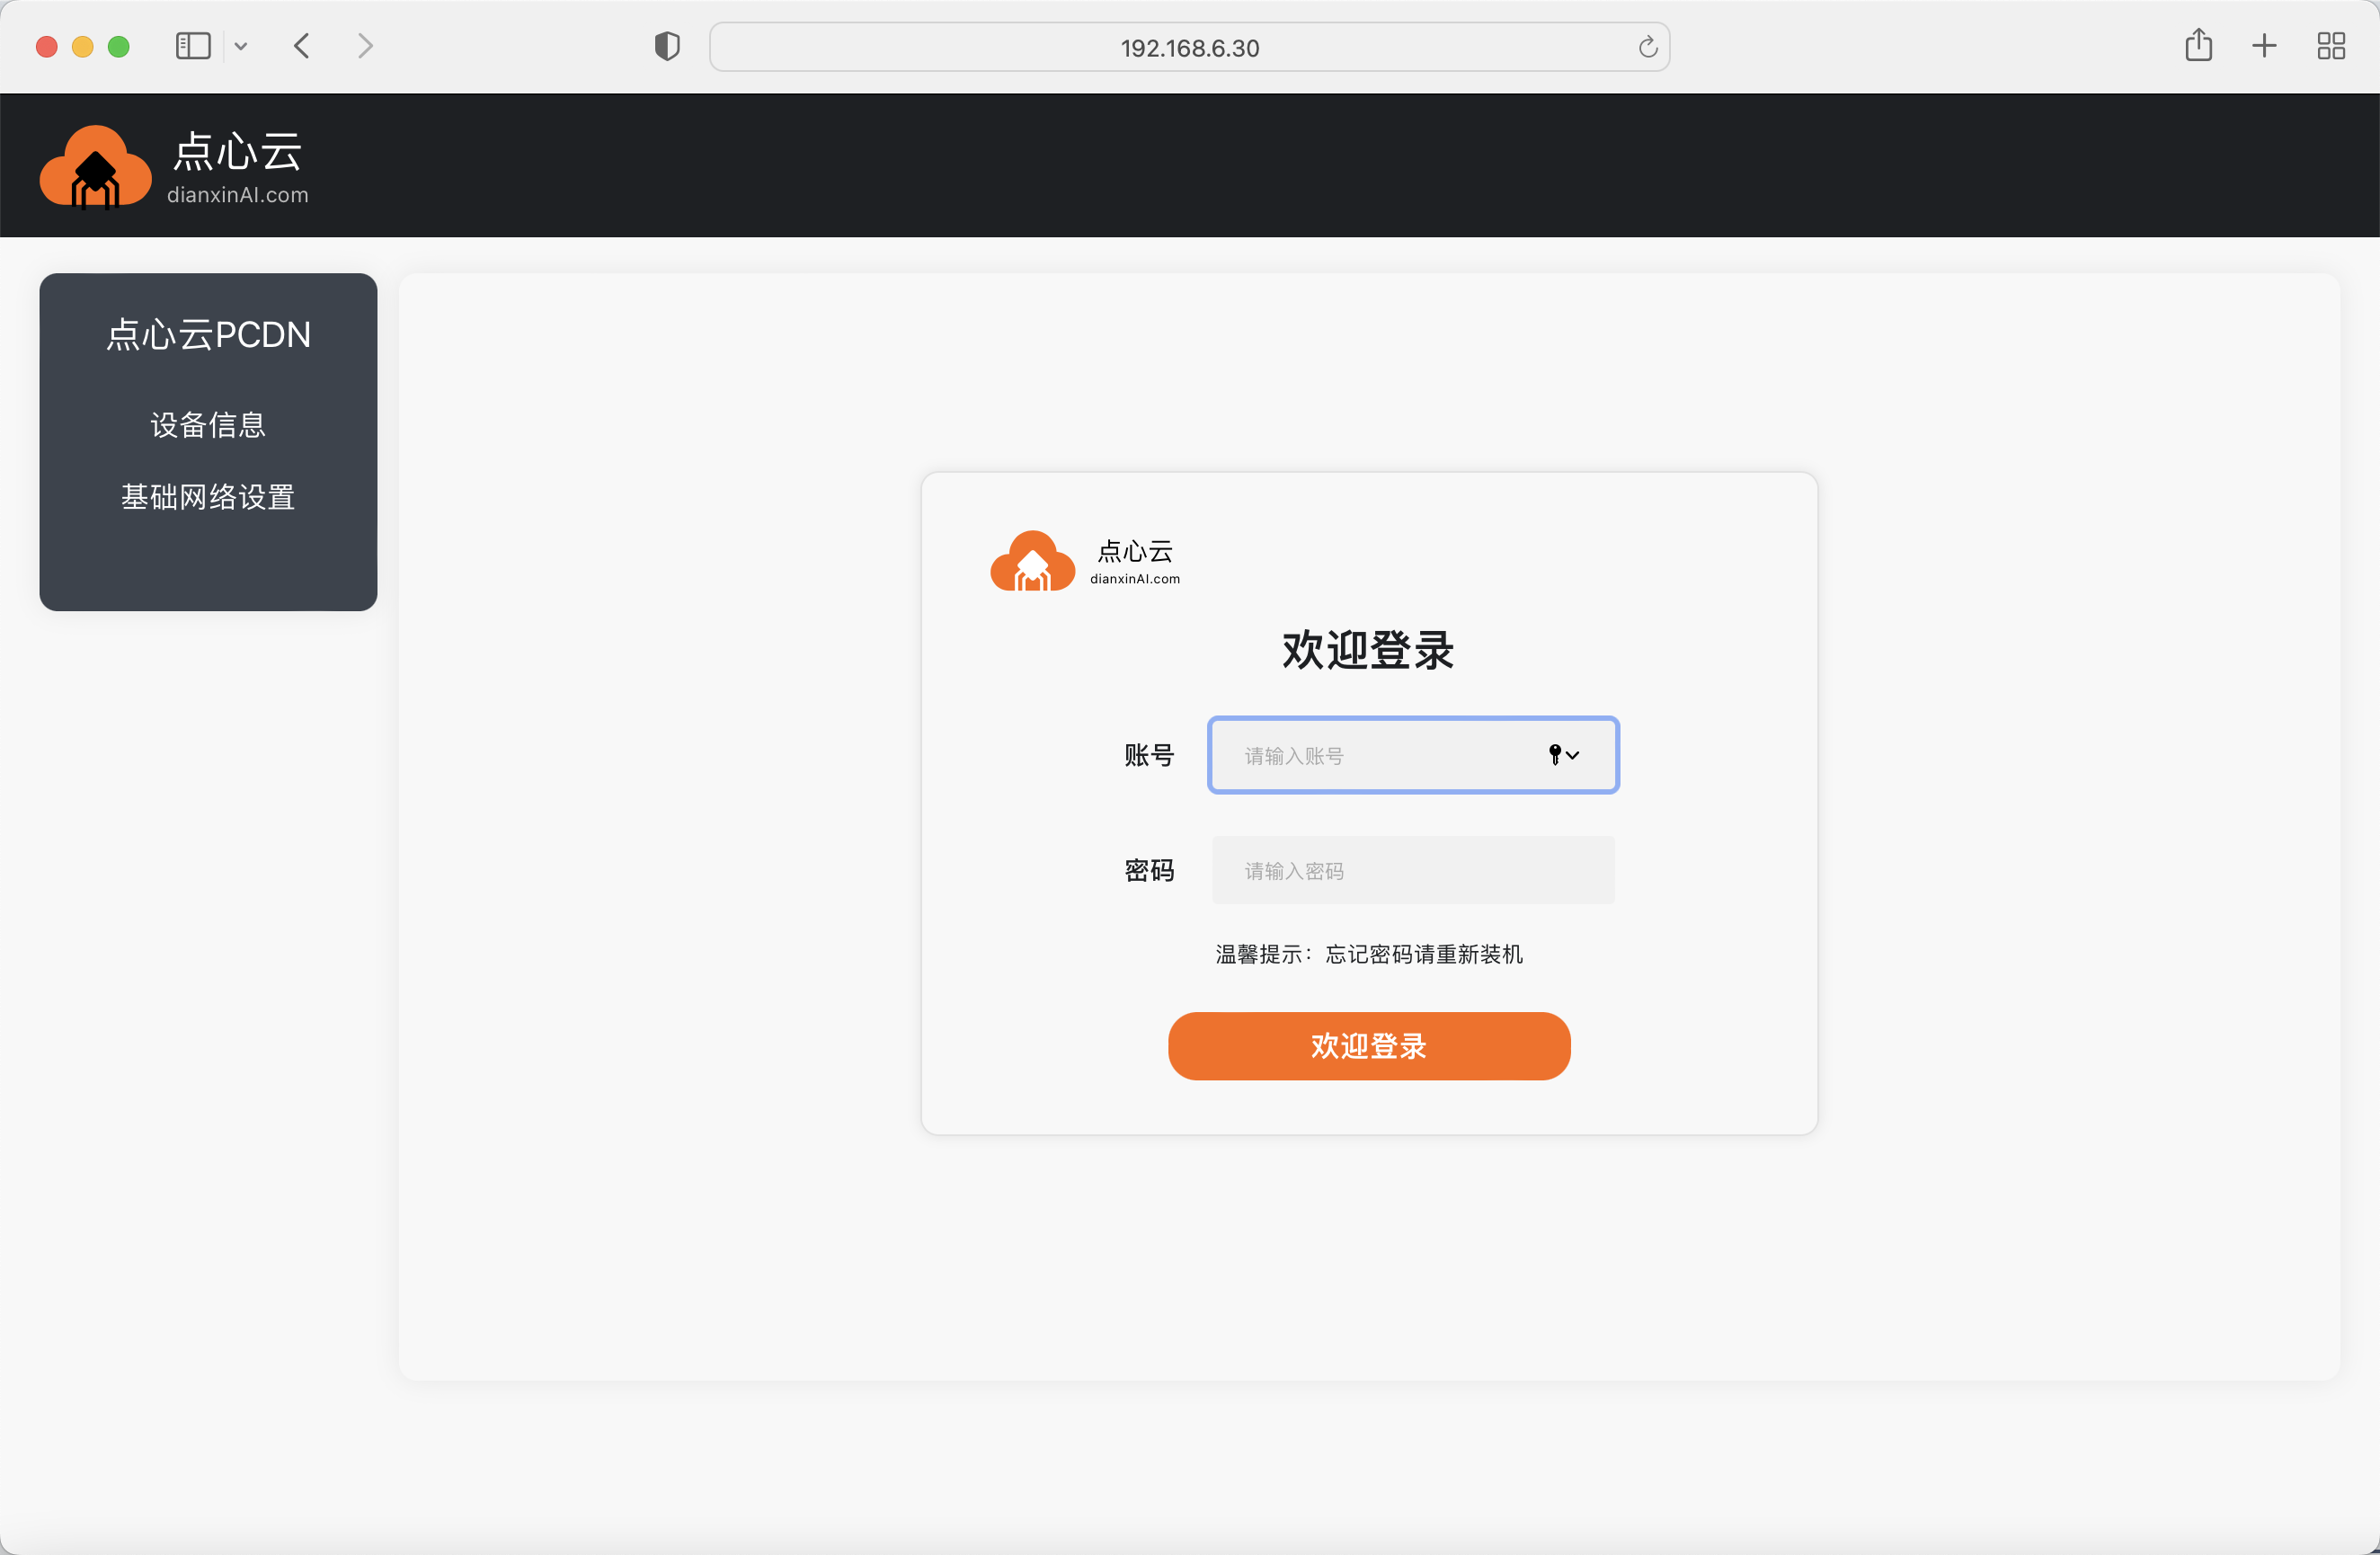Click the 温馨提示 forgot-password hint text
This screenshot has width=2380, height=1555.
(1369, 954)
